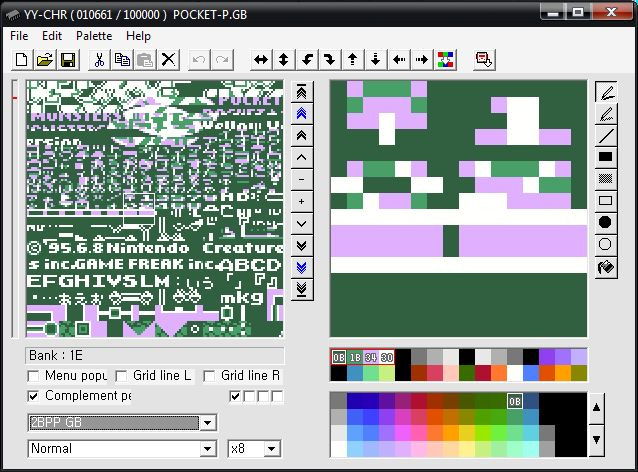
Task: Open the 2BPP GB format dropdown
Action: point(208,423)
